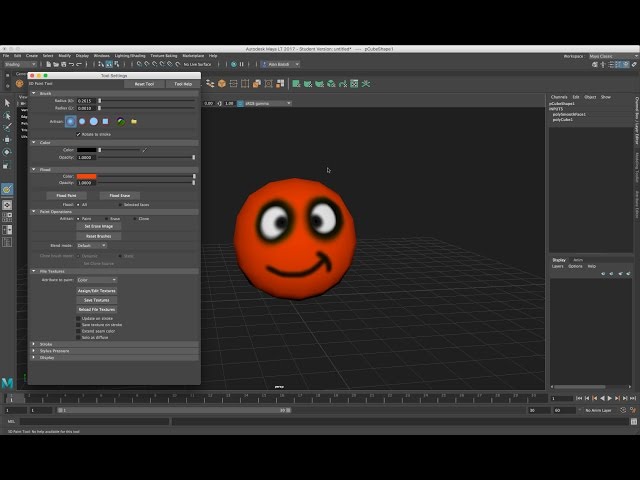Image resolution: width=640 pixels, height=480 pixels.
Task: Click the orange cube icon in the shelf
Action: coord(222,84)
